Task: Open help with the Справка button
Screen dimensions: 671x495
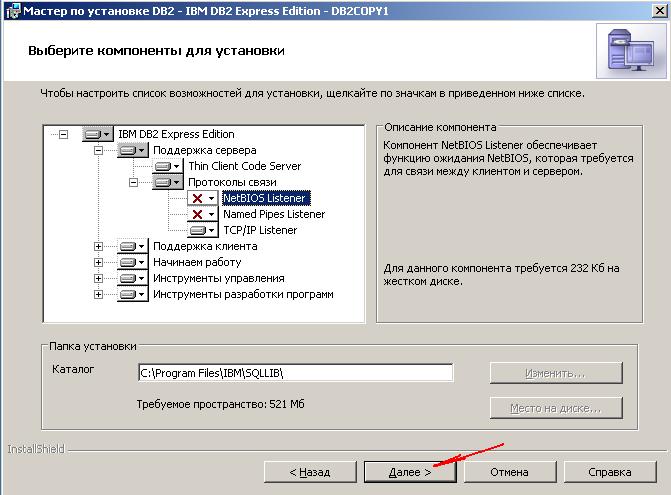Action: (610, 472)
